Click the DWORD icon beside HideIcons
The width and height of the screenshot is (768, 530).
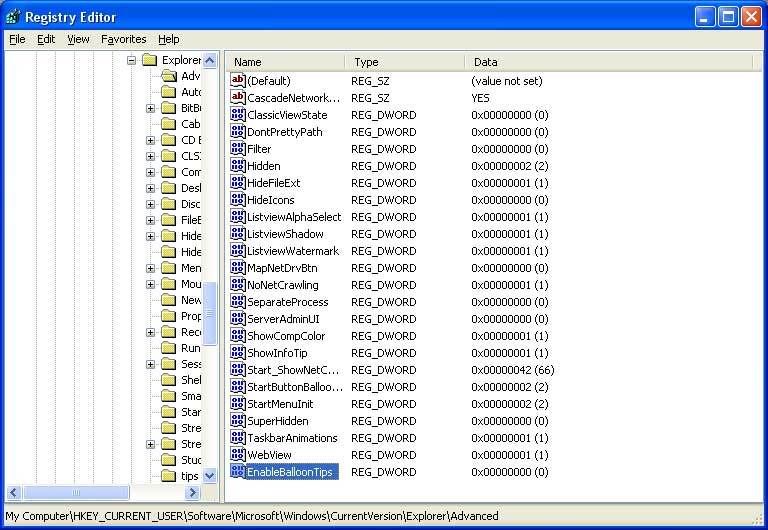[x=238, y=199]
